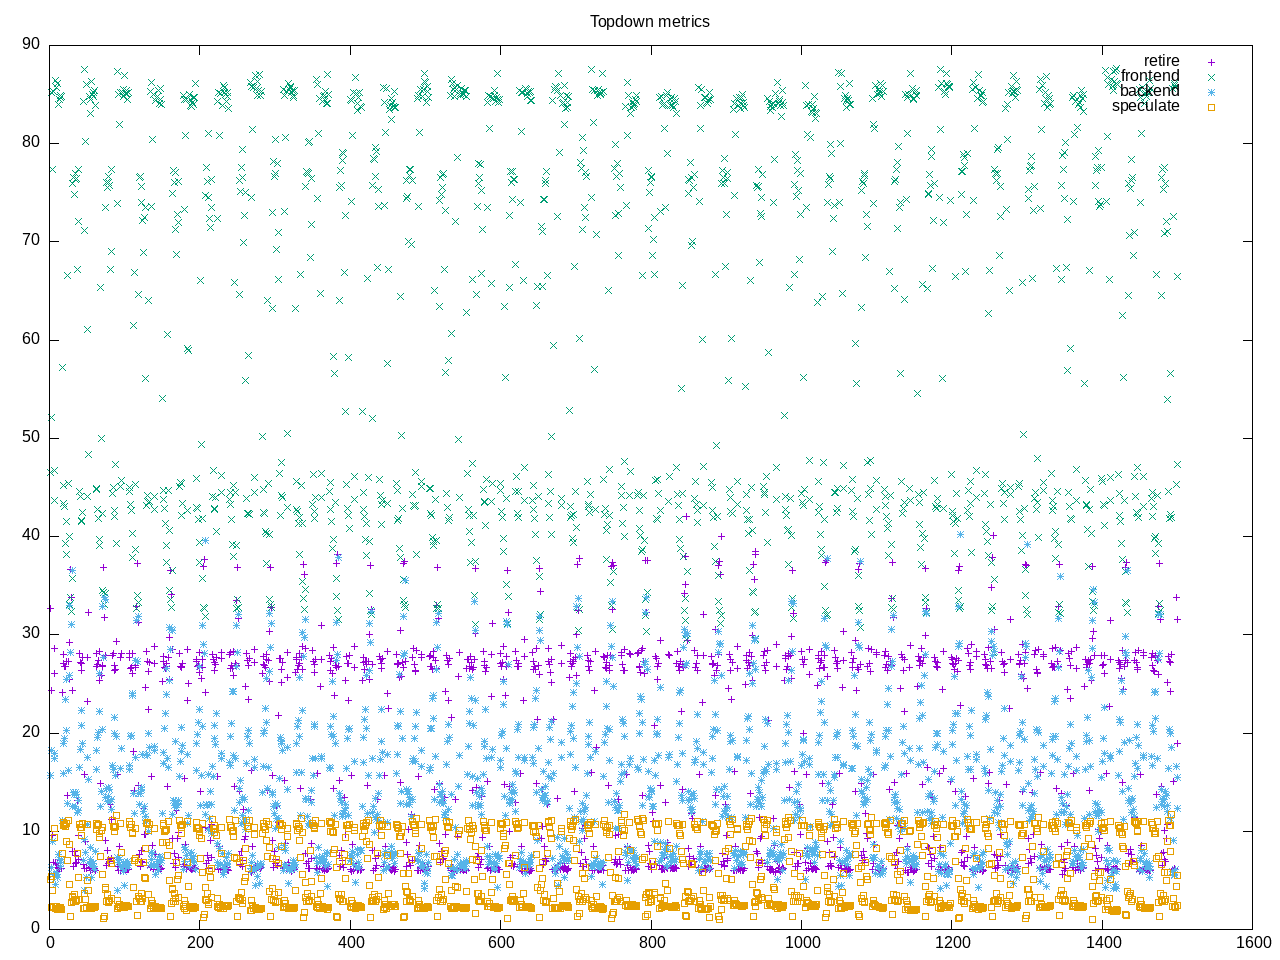Image resolution: width=1280 pixels, height=960 pixels.
Task: Click the blue asterisk marker beside backend
Action: [1210, 91]
